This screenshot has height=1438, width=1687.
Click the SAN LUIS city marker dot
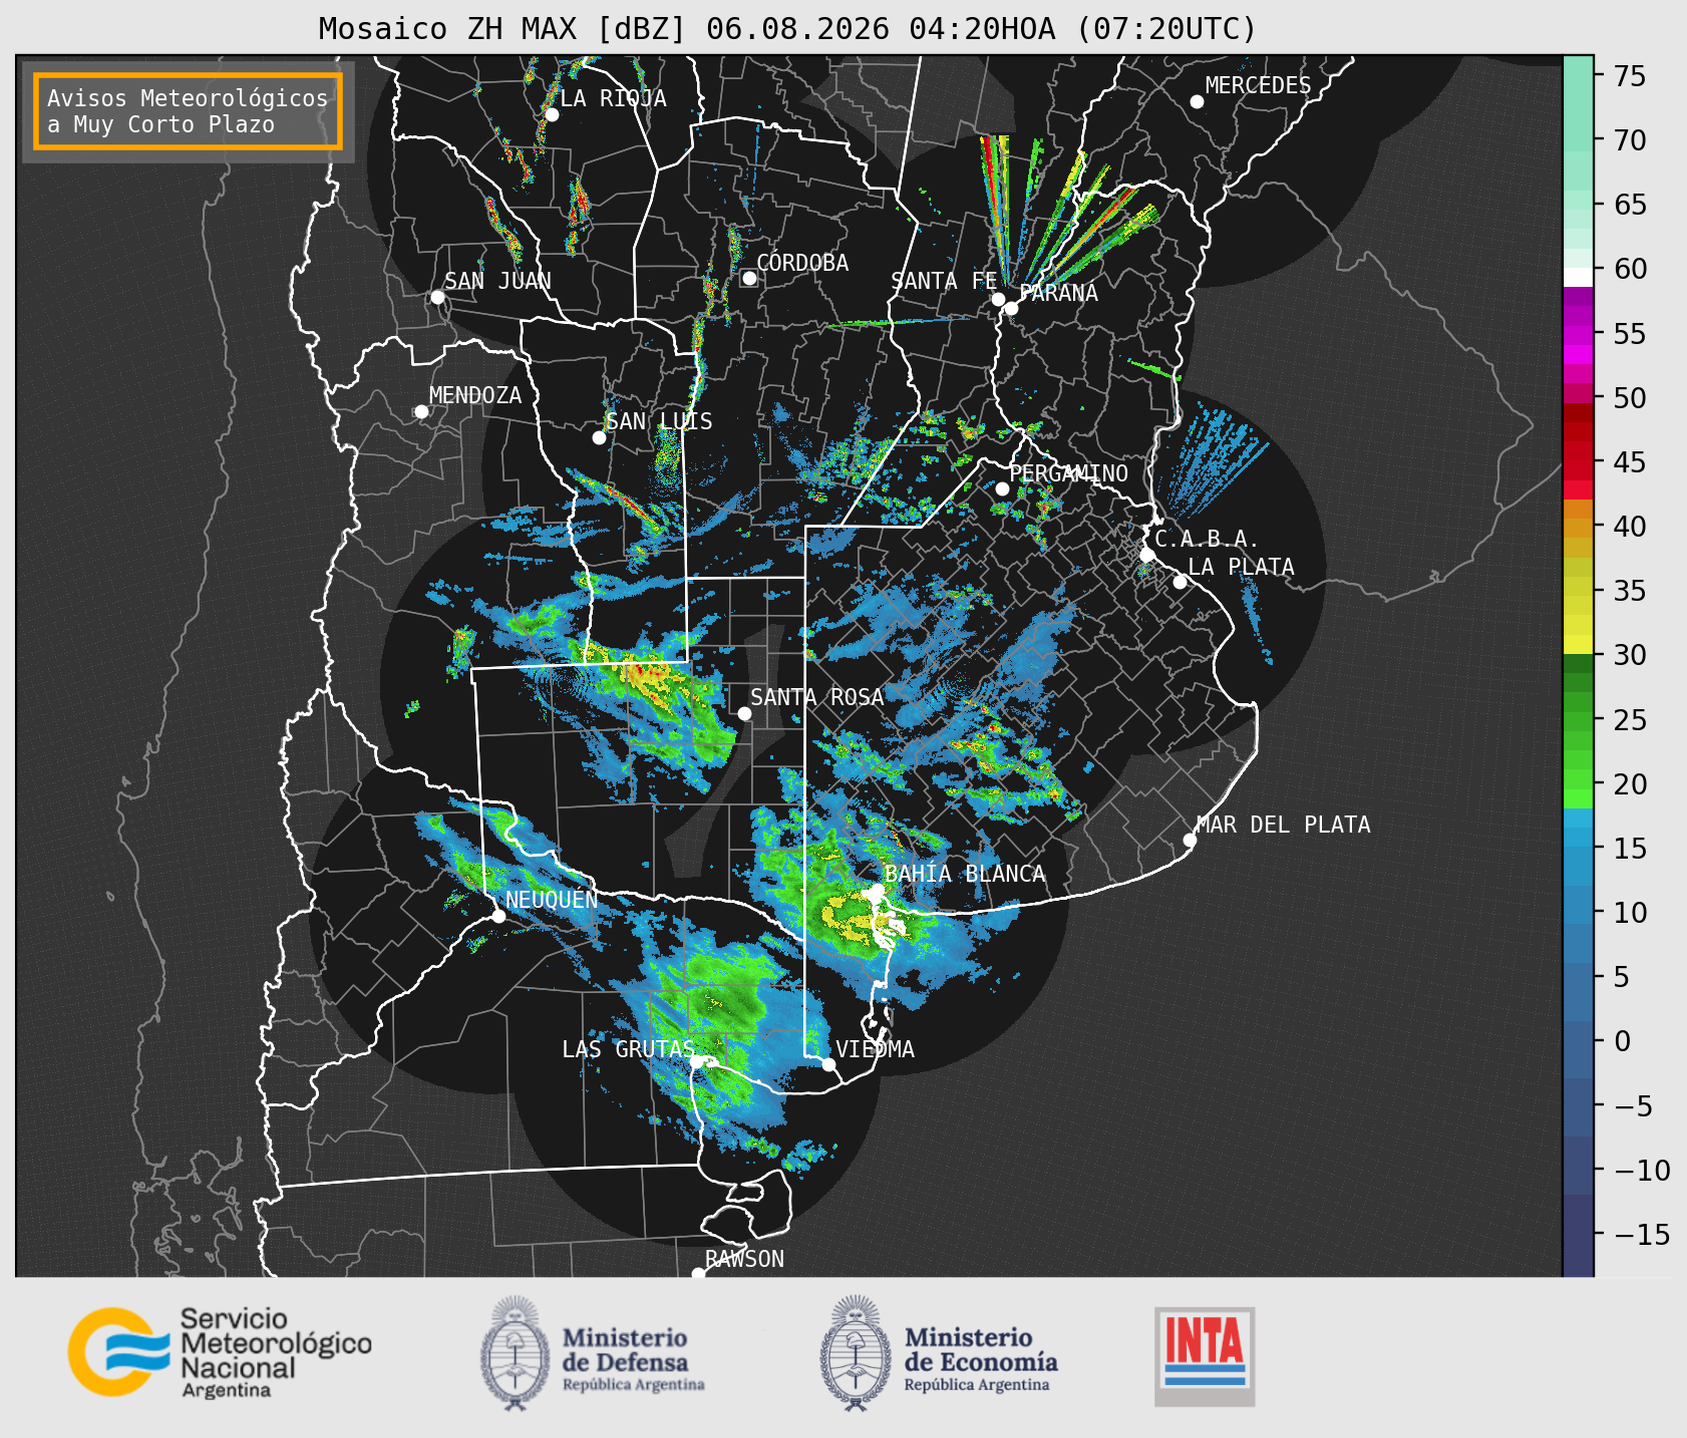click(599, 438)
